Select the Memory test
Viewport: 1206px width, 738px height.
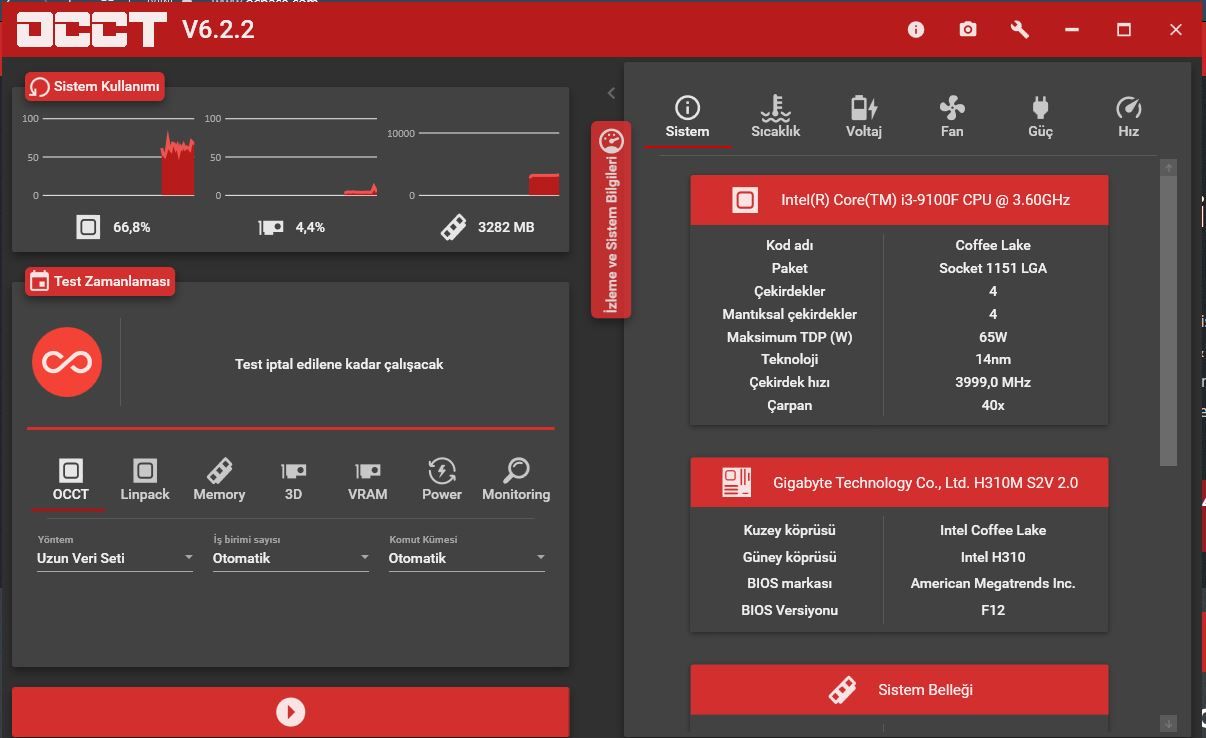coord(219,480)
